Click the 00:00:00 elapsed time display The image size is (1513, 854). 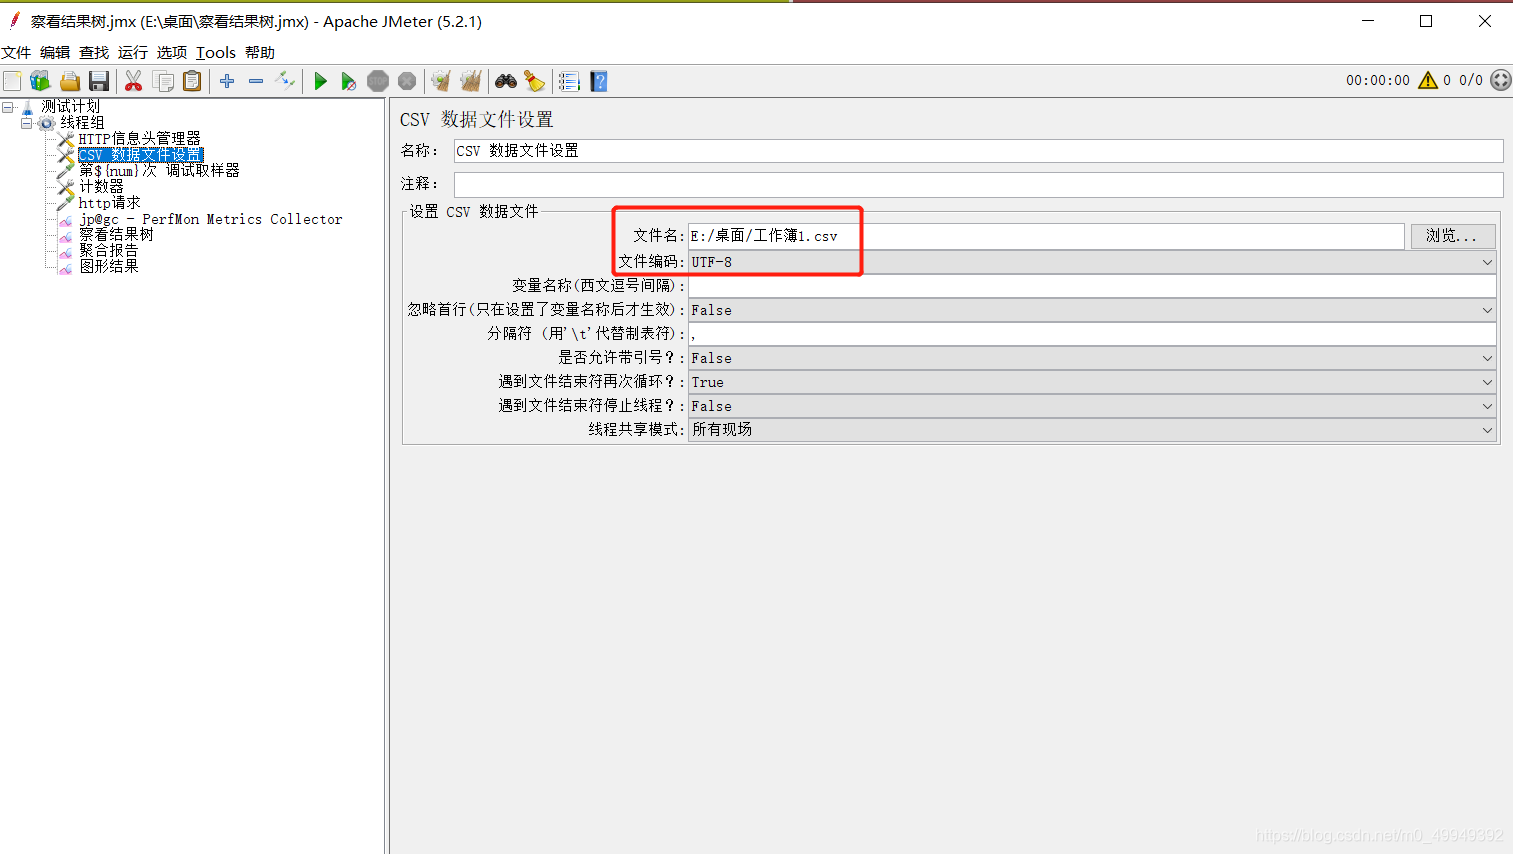[1377, 80]
